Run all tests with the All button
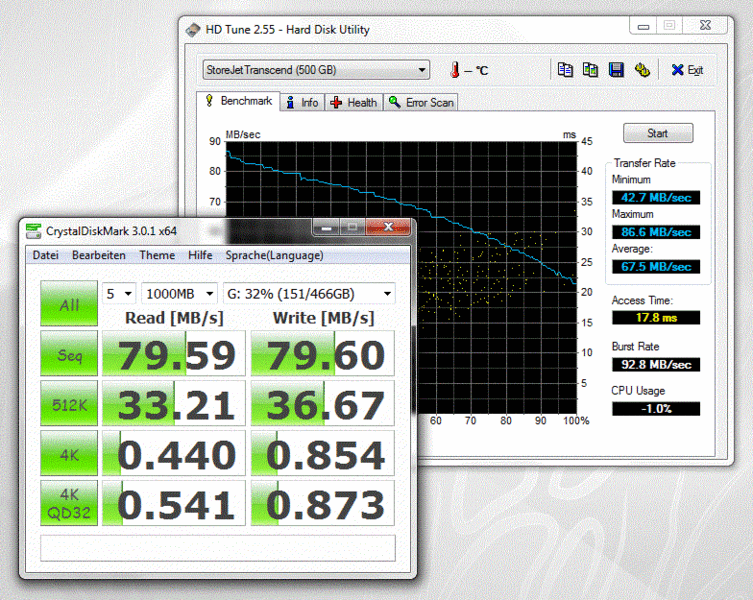753x600 pixels. pos(69,304)
